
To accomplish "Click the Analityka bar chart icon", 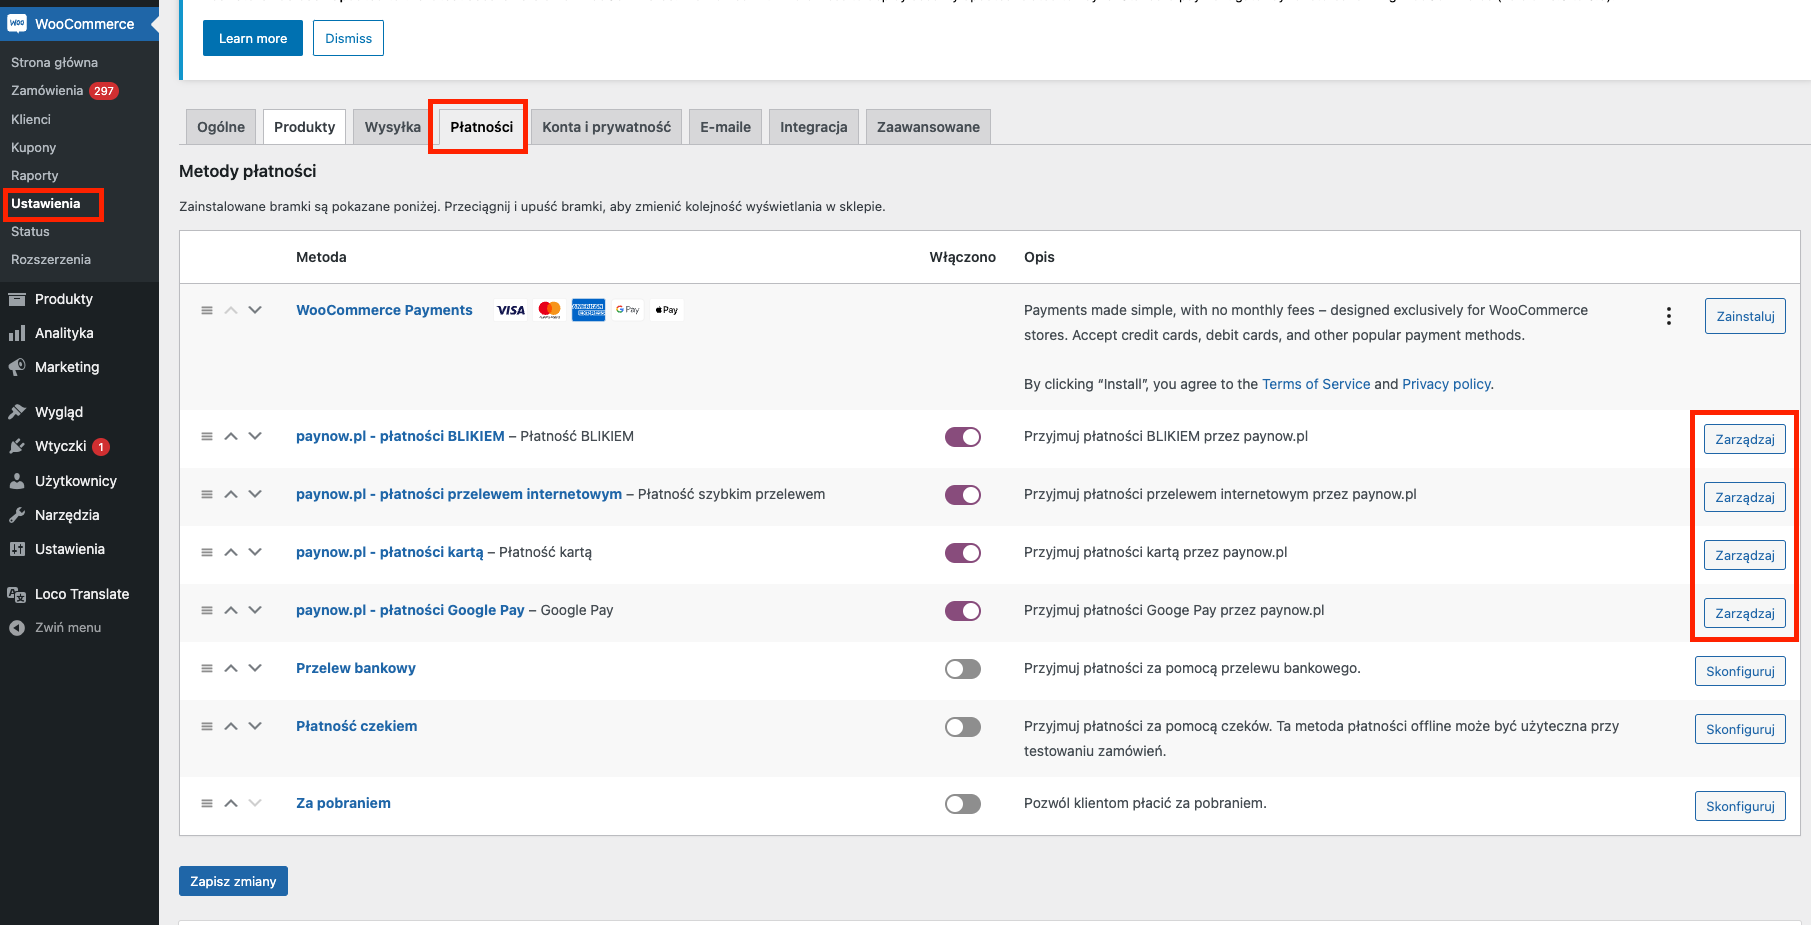I will (17, 333).
